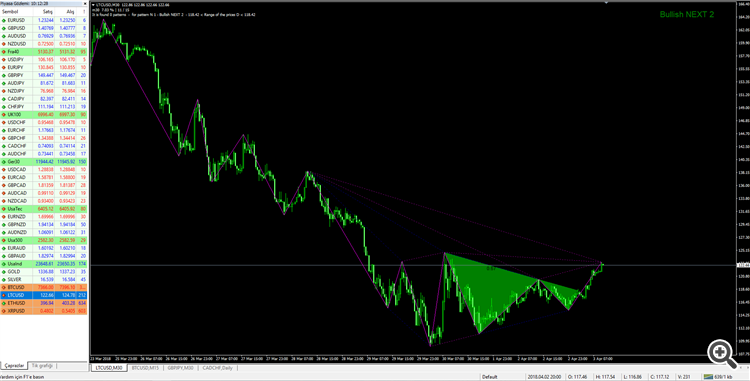Viewport: 750px width, 381px height.
Task: Close the Piyasa Gözlemi panel
Action: [x=85, y=3]
